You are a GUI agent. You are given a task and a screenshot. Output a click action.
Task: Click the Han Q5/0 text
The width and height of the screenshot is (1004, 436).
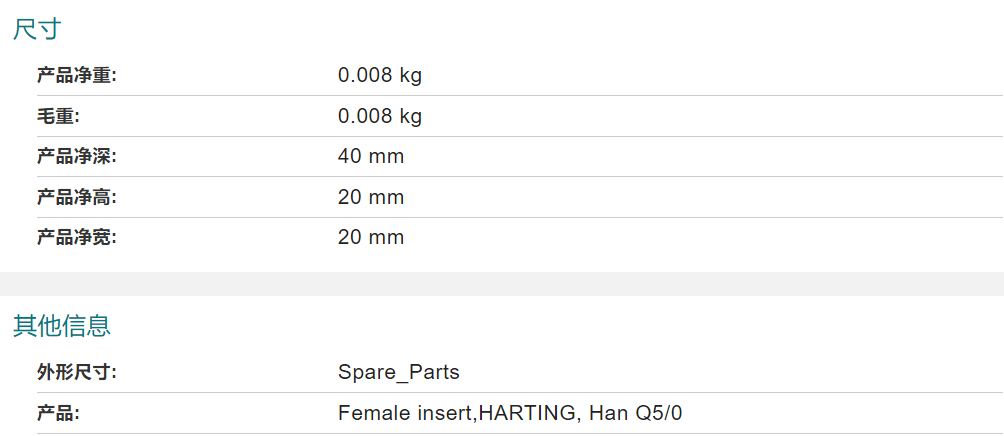635,414
